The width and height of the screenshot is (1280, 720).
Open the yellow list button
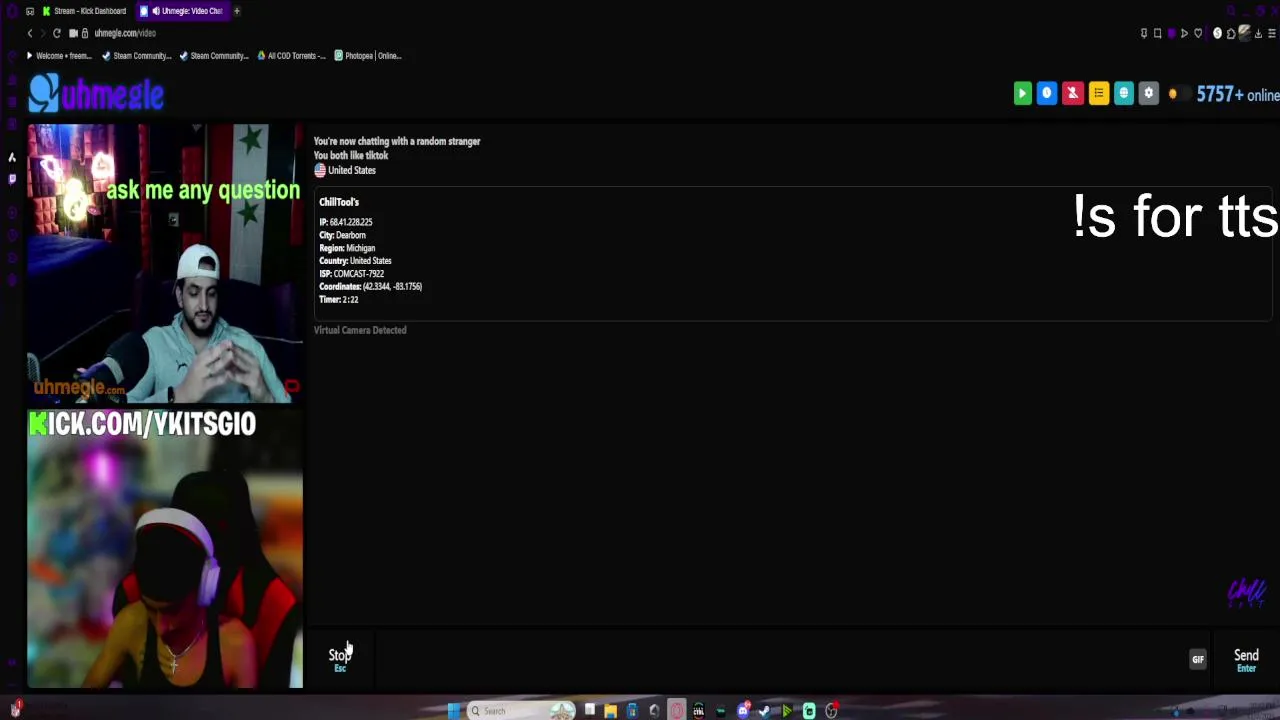tap(1098, 94)
